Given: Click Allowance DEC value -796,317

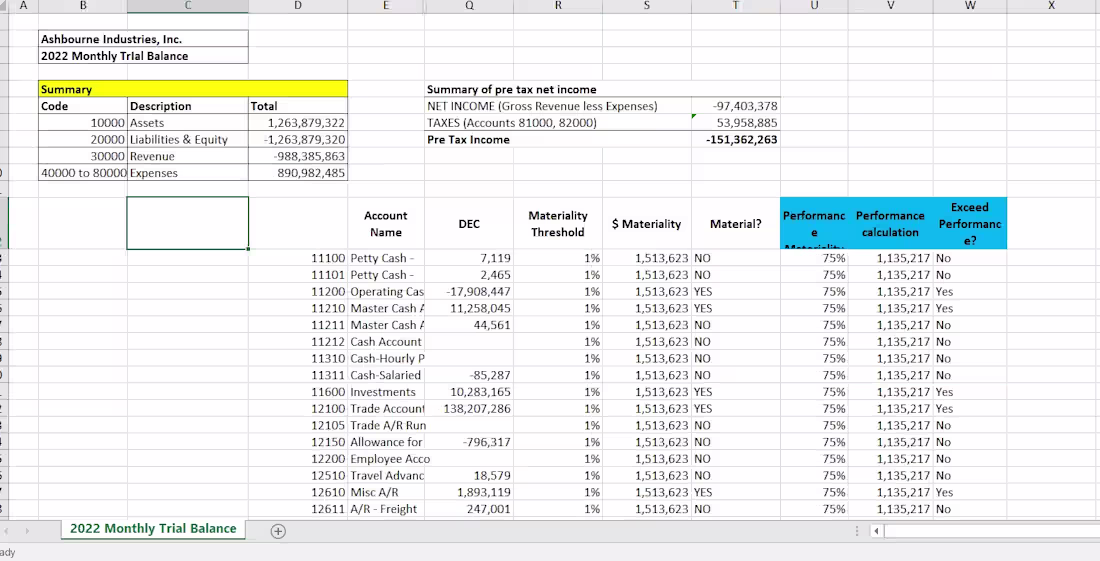Looking at the screenshot, I should point(469,442).
